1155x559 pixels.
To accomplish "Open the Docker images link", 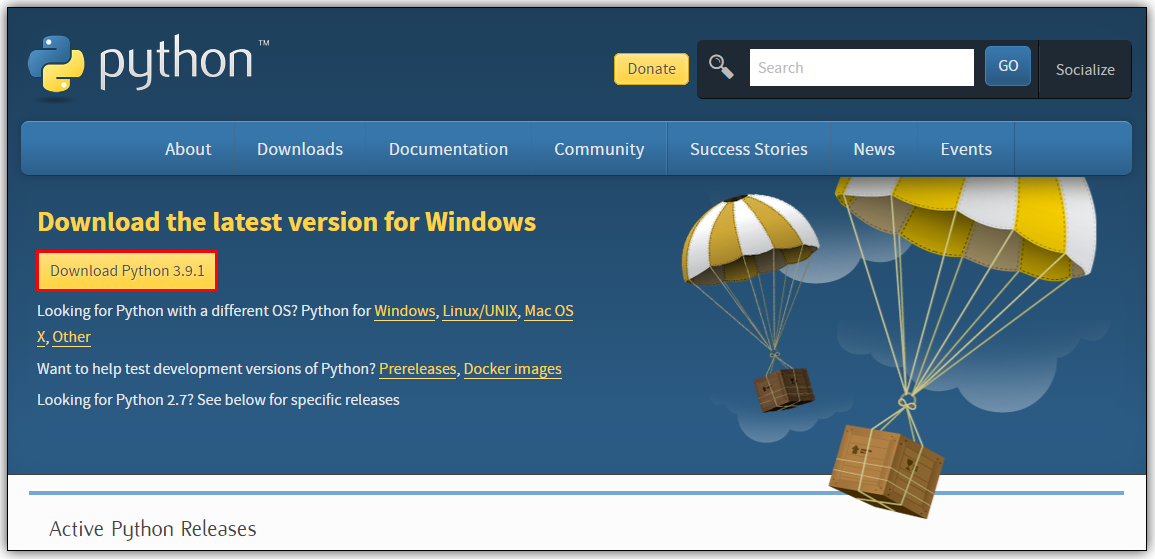I will tap(513, 369).
